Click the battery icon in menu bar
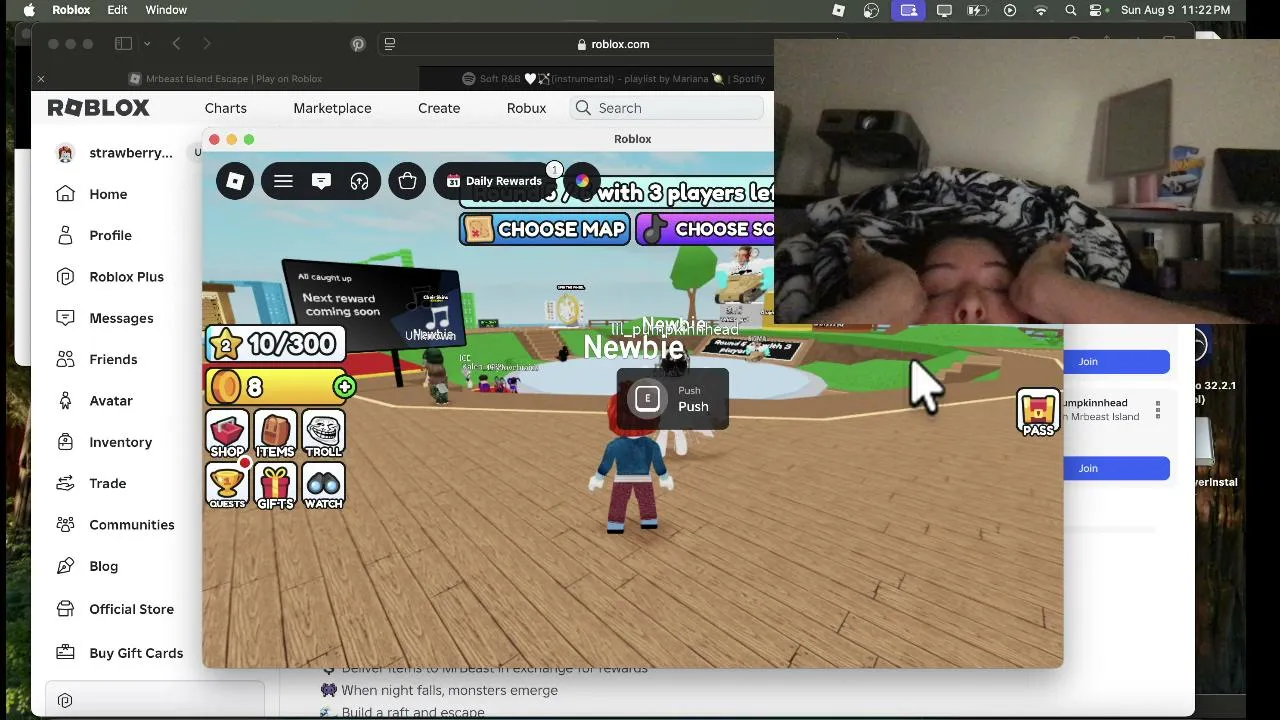1280x720 pixels. click(977, 10)
